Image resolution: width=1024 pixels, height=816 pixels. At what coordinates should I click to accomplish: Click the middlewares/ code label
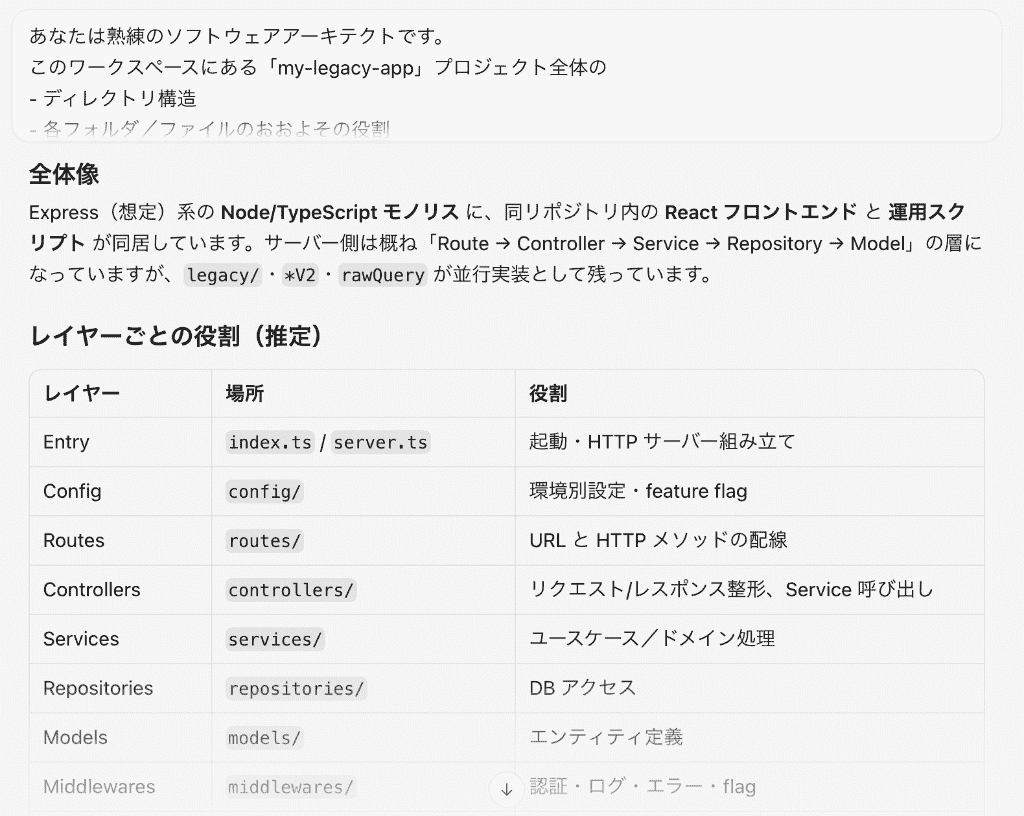point(291,787)
